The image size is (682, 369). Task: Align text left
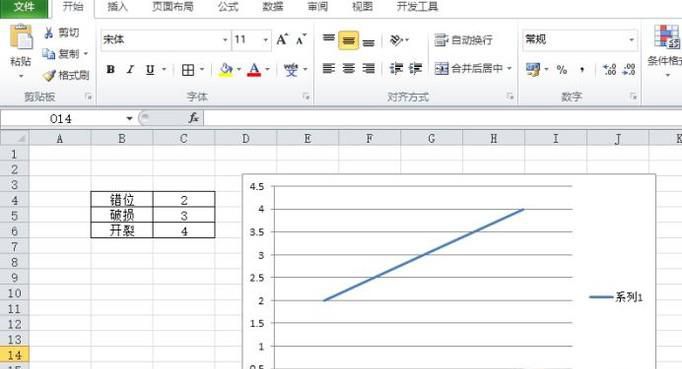(329, 68)
